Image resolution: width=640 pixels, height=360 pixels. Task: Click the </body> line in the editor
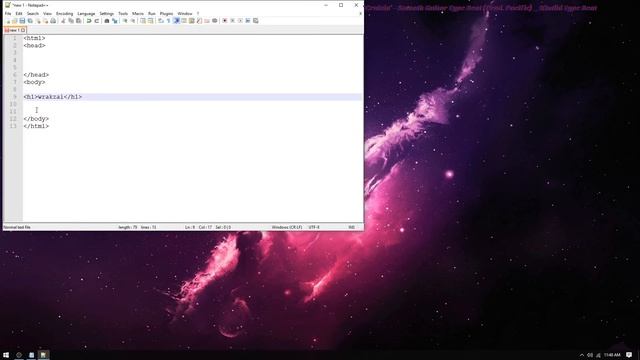click(x=36, y=119)
